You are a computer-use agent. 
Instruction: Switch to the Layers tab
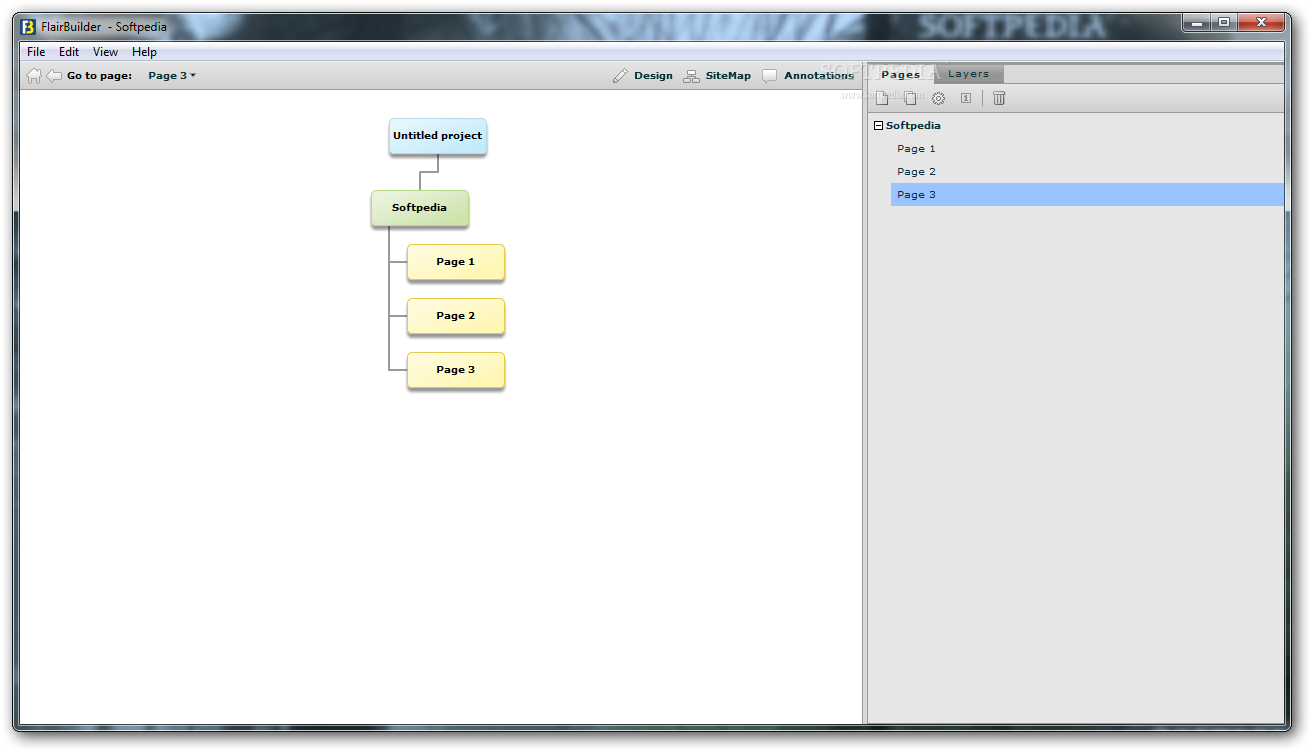[968, 74]
